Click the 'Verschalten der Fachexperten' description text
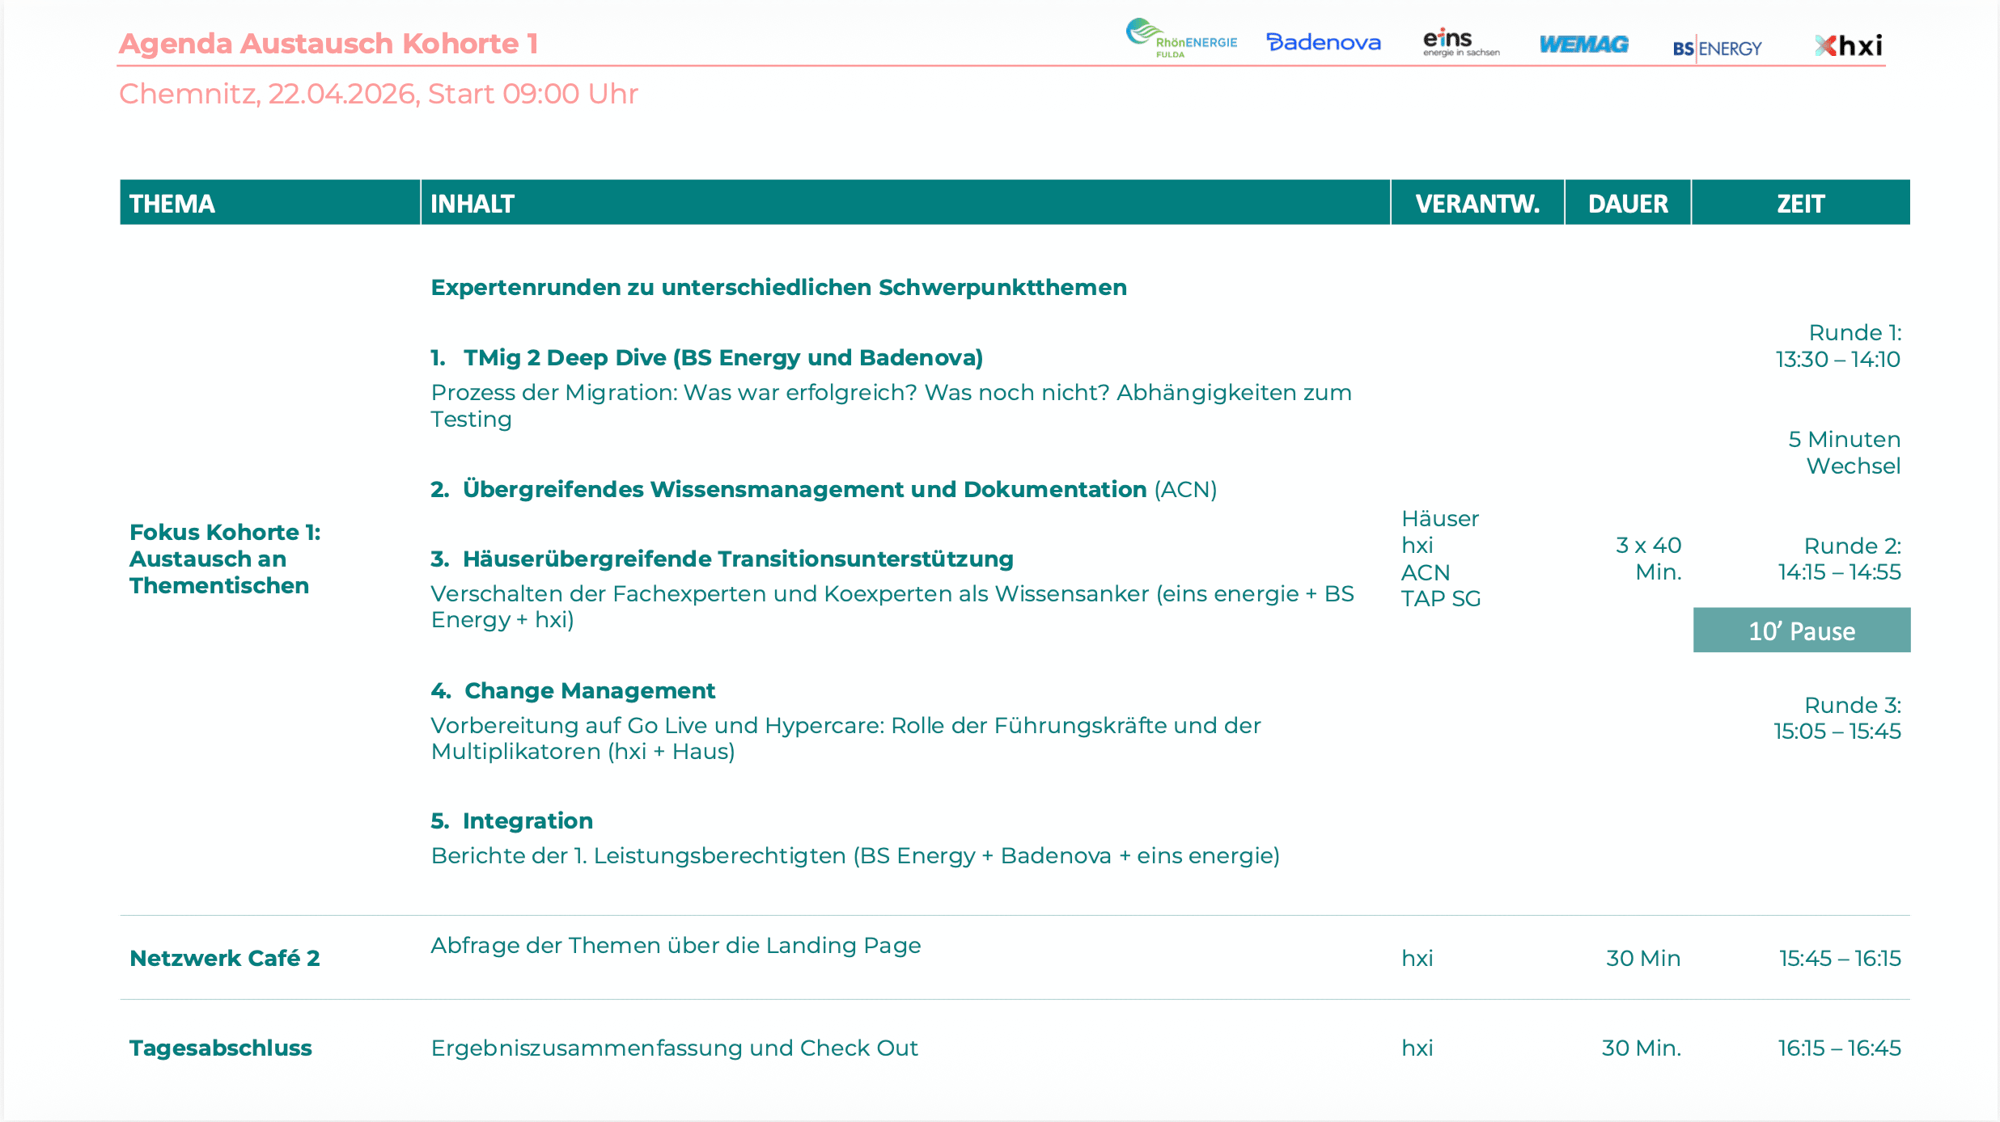The height and width of the screenshot is (1122, 2000). pos(892,607)
